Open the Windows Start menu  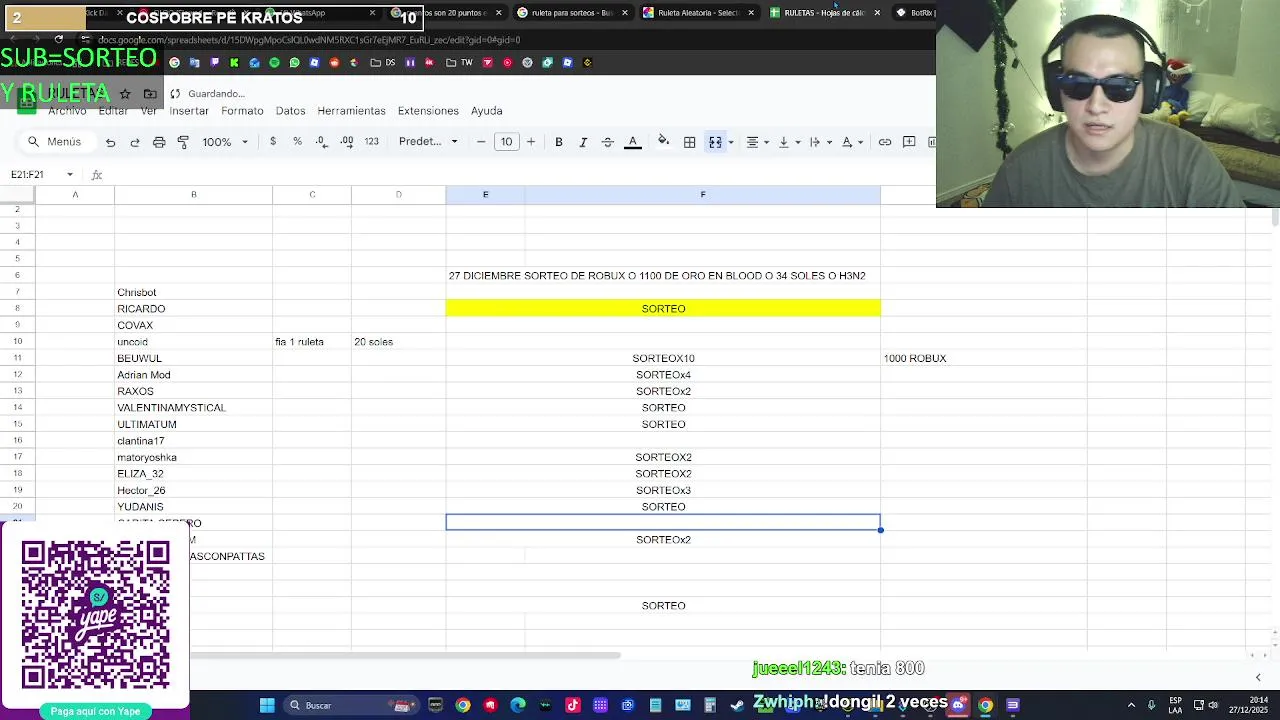click(x=267, y=706)
